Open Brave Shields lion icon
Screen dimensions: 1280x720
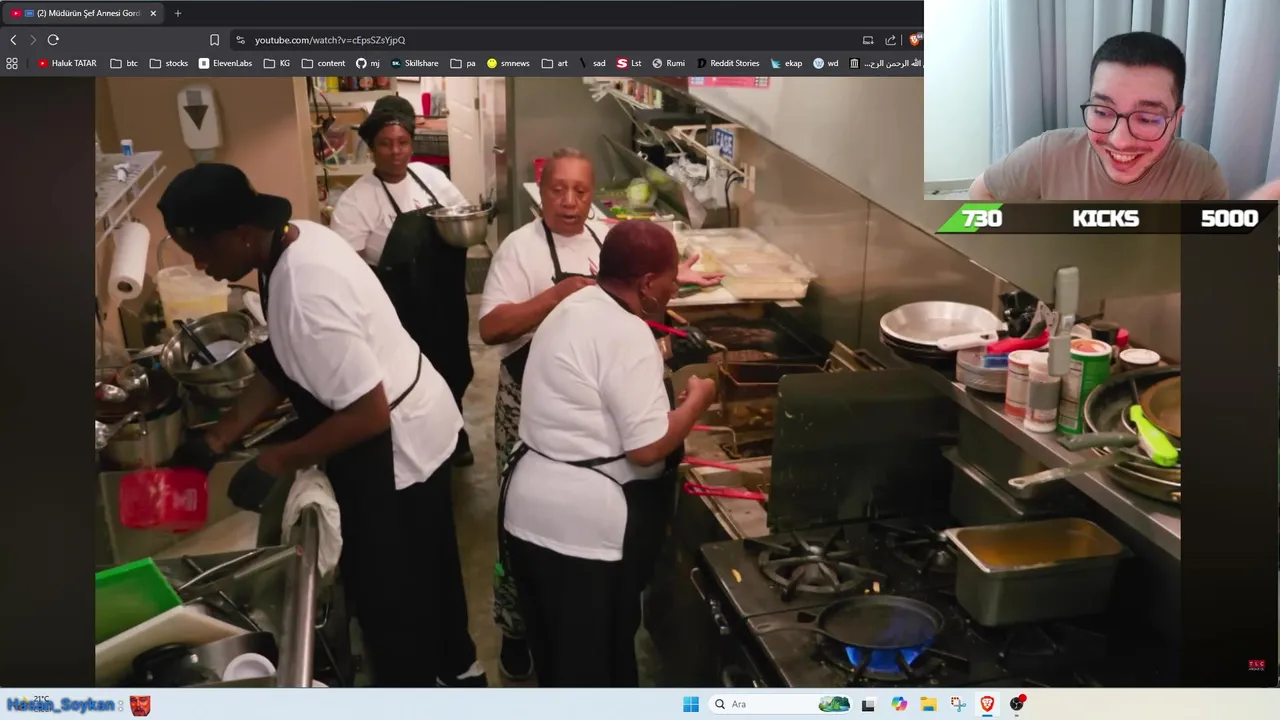click(x=915, y=40)
